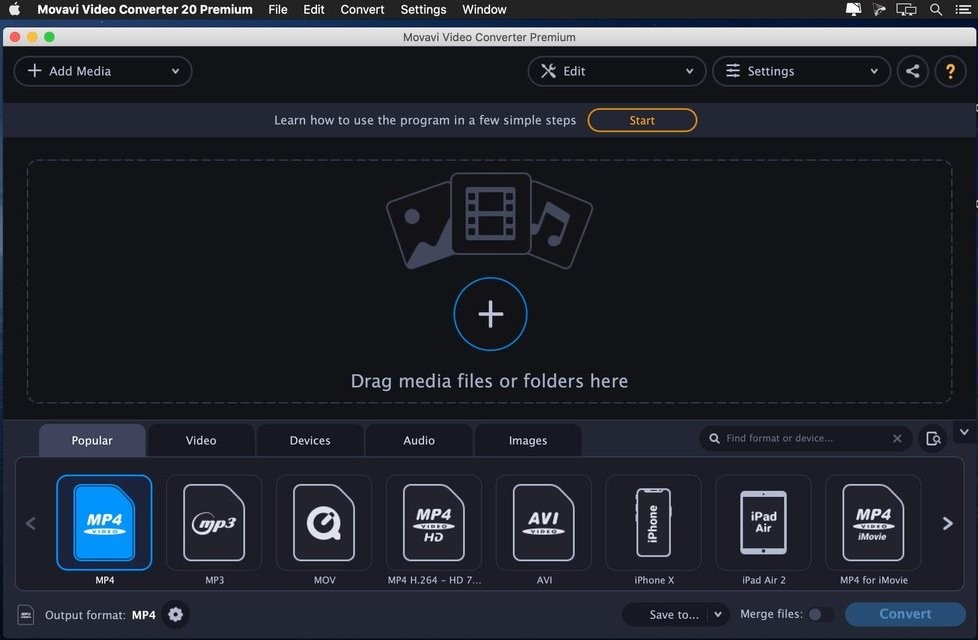
Task: Toggle the Merge files switch
Action: (819, 614)
